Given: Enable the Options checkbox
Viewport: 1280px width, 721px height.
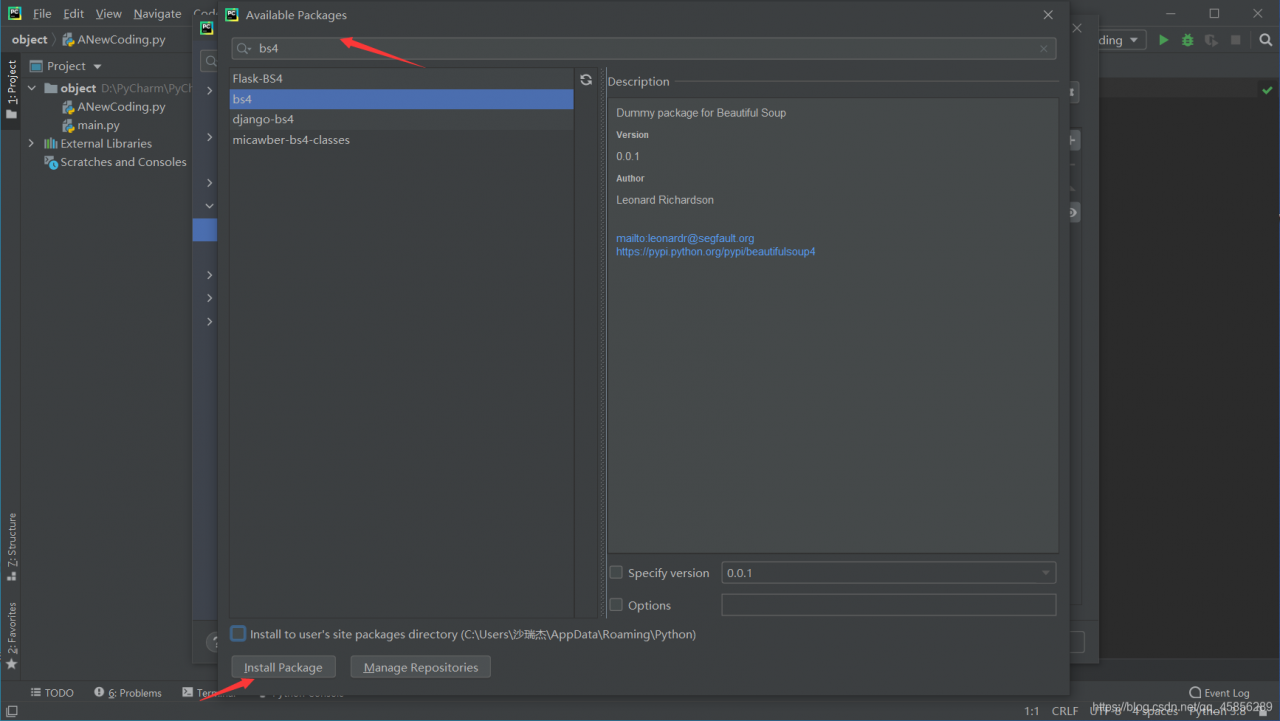Looking at the screenshot, I should tap(616, 605).
